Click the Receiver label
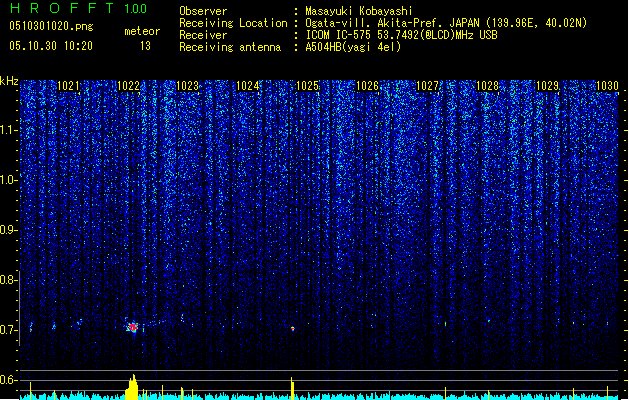Image resolution: width=629 pixels, height=400 pixels. point(203,35)
